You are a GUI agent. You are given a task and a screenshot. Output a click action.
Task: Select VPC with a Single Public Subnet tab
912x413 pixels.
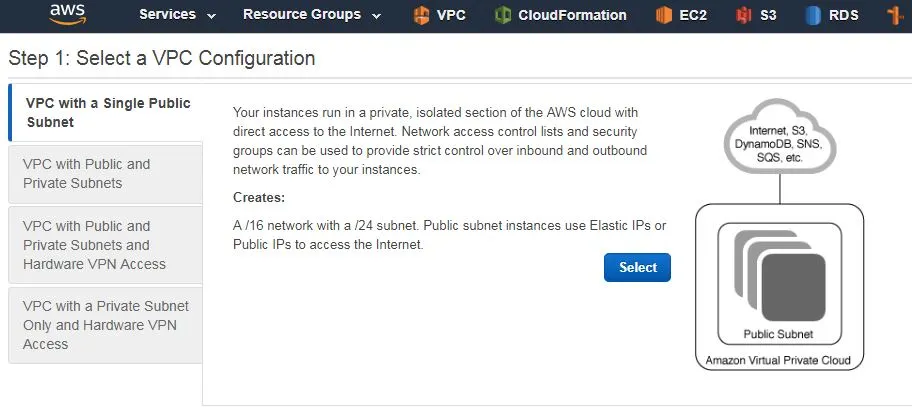106,112
